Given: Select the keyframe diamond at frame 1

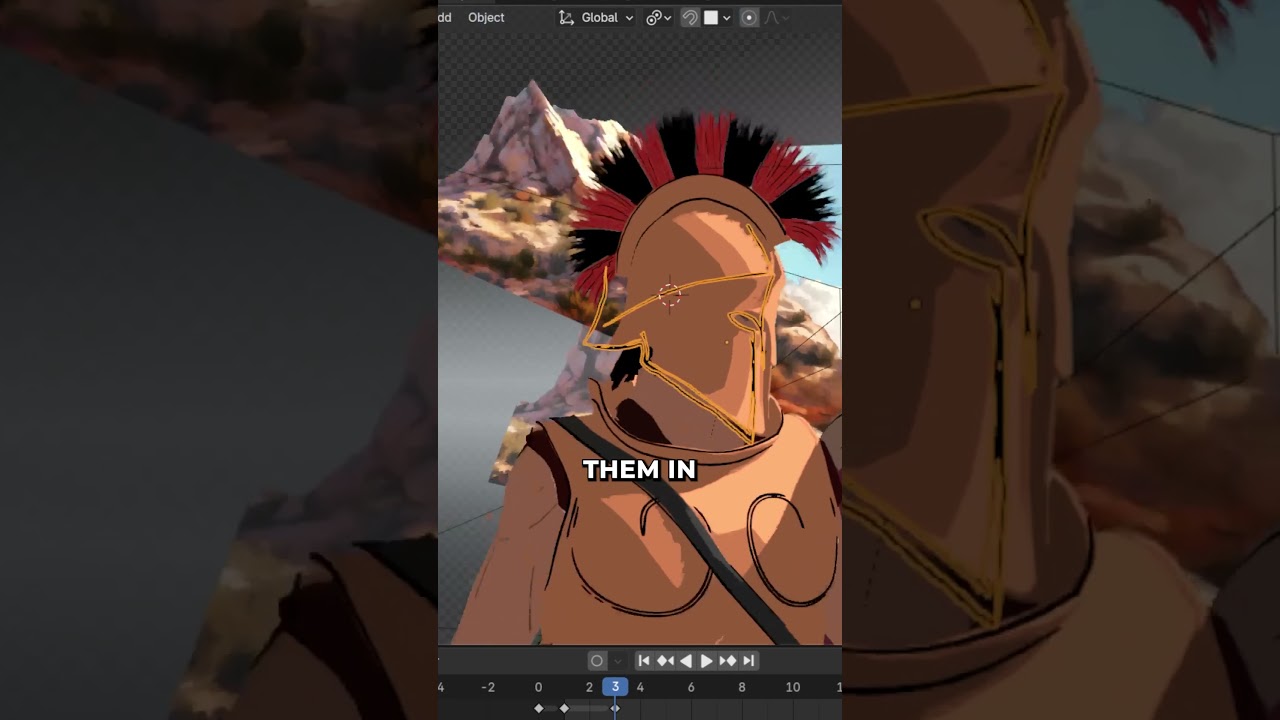Looking at the screenshot, I should pyautogui.click(x=564, y=708).
